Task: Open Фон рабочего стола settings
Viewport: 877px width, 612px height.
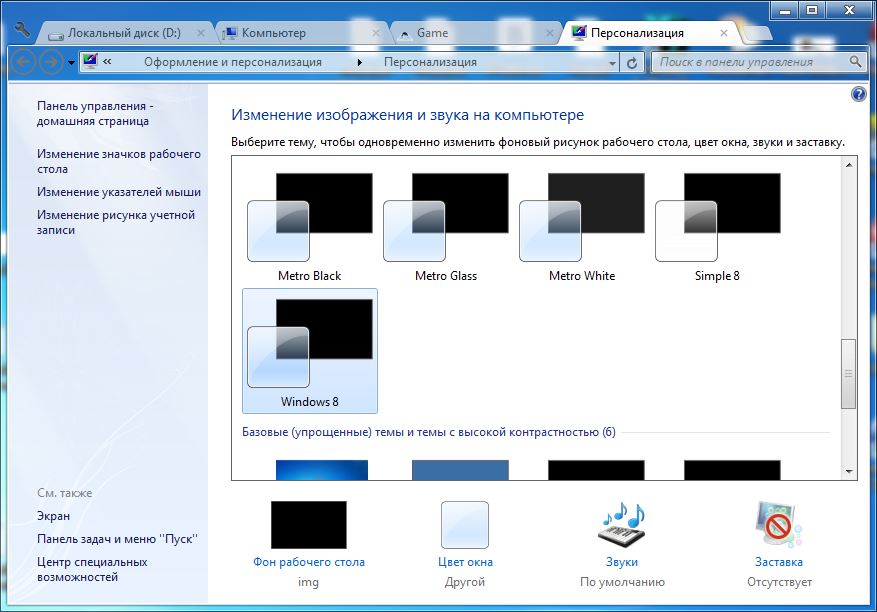Action: (309, 525)
